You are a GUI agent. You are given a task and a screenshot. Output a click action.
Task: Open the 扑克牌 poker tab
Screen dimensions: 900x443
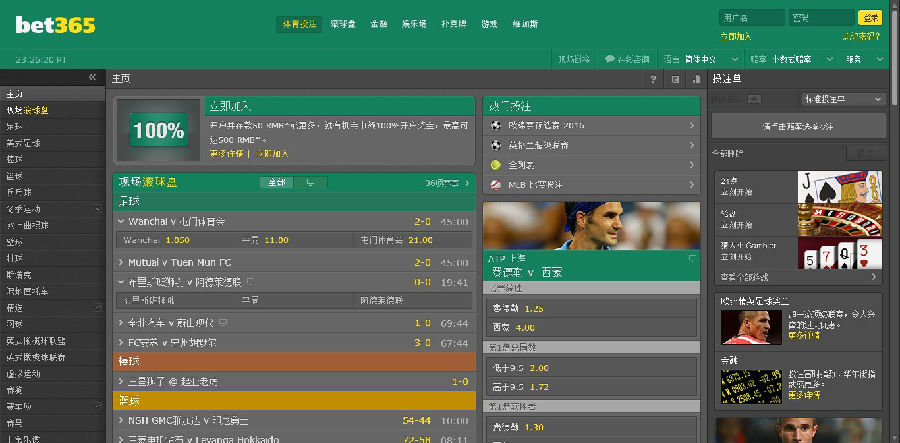453,24
